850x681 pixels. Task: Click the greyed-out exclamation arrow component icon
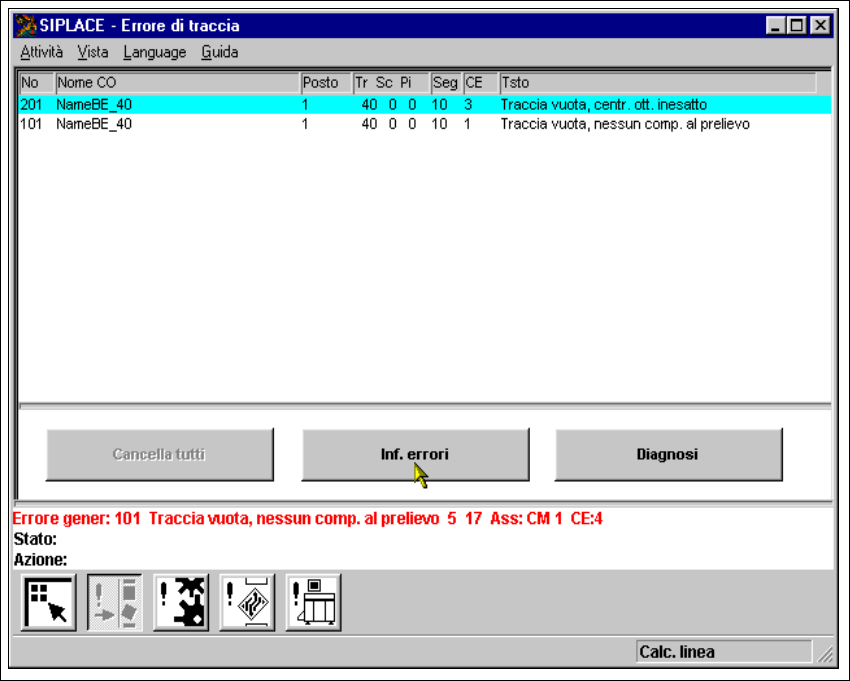tap(114, 602)
